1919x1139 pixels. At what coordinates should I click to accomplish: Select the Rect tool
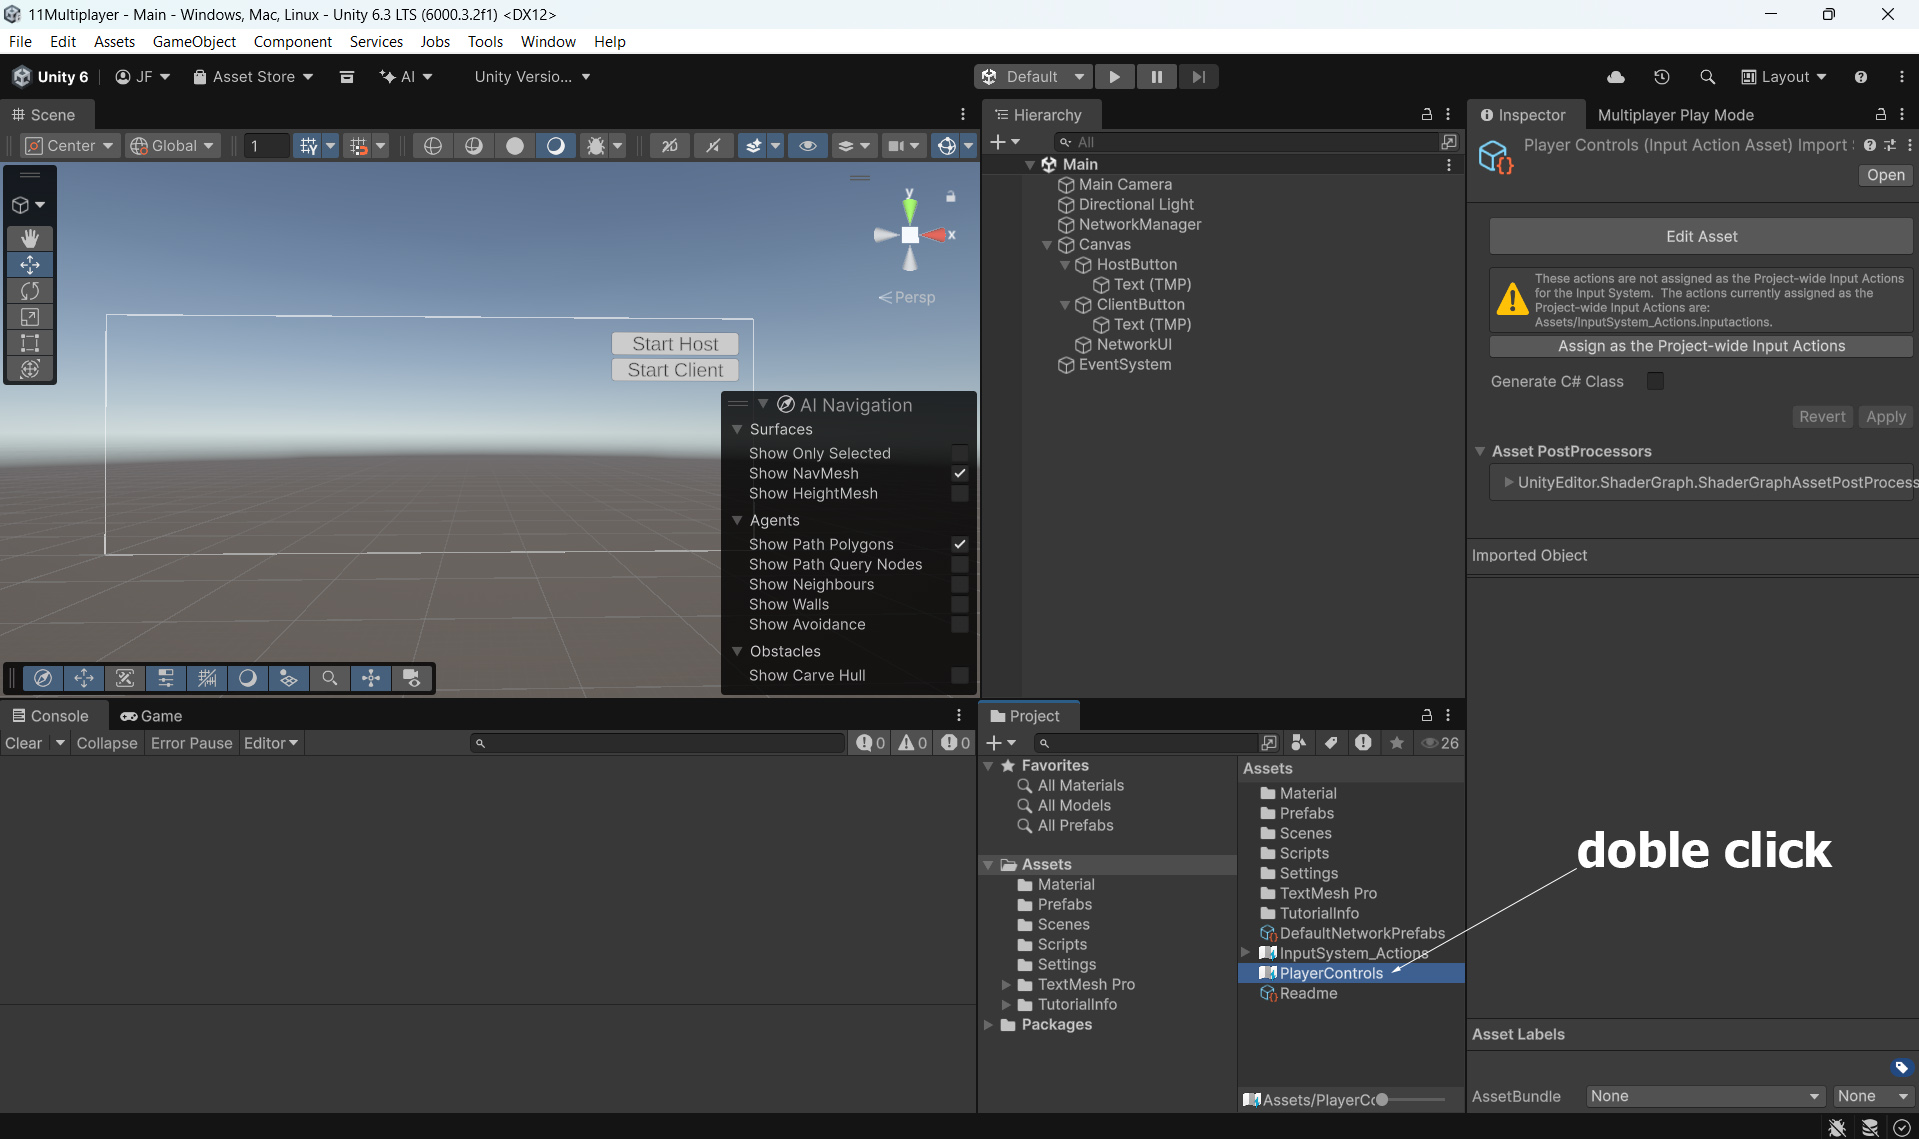tap(30, 343)
